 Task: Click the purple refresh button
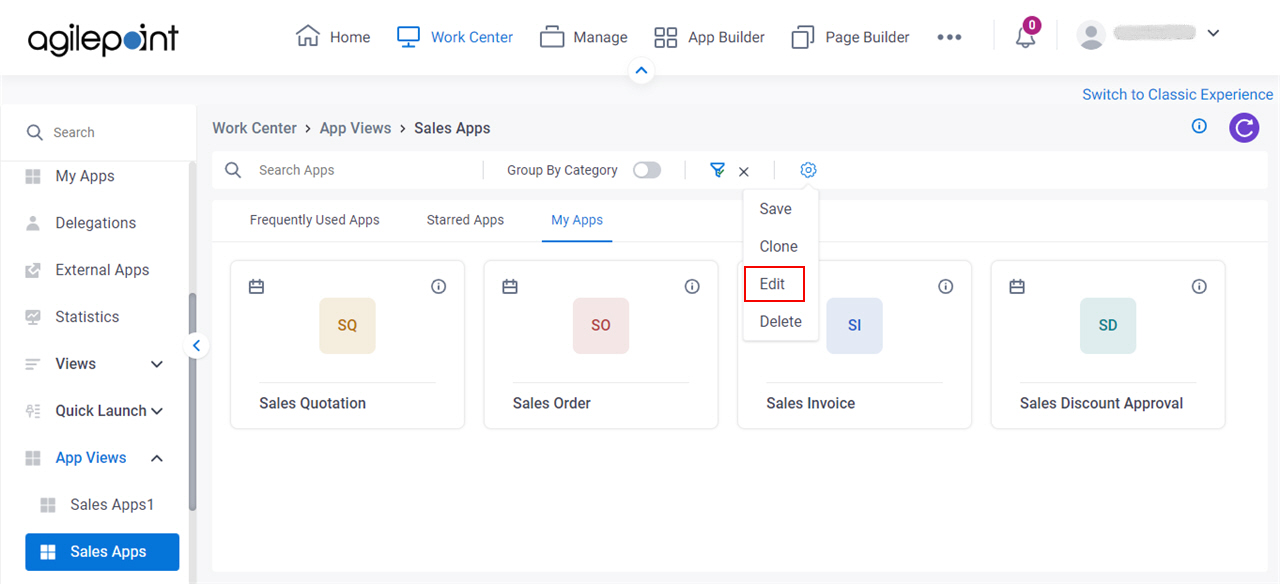[1244, 127]
